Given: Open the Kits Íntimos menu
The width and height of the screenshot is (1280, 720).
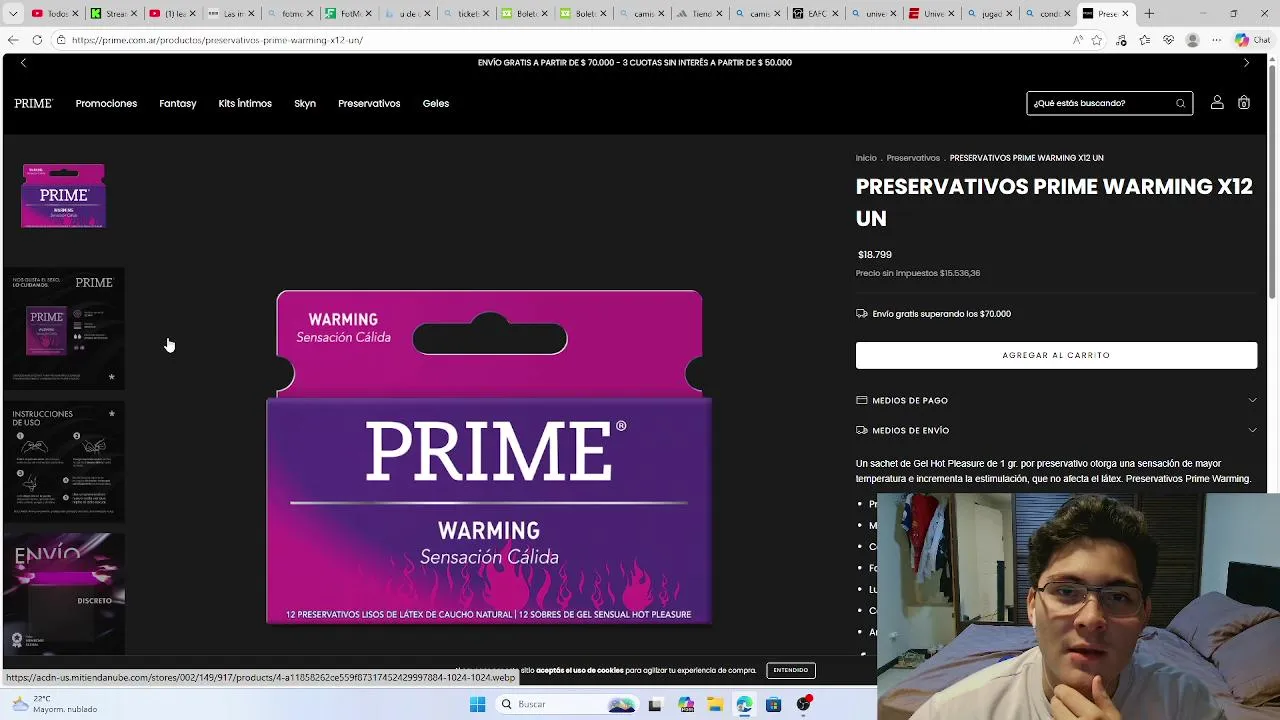Looking at the screenshot, I should click(245, 103).
